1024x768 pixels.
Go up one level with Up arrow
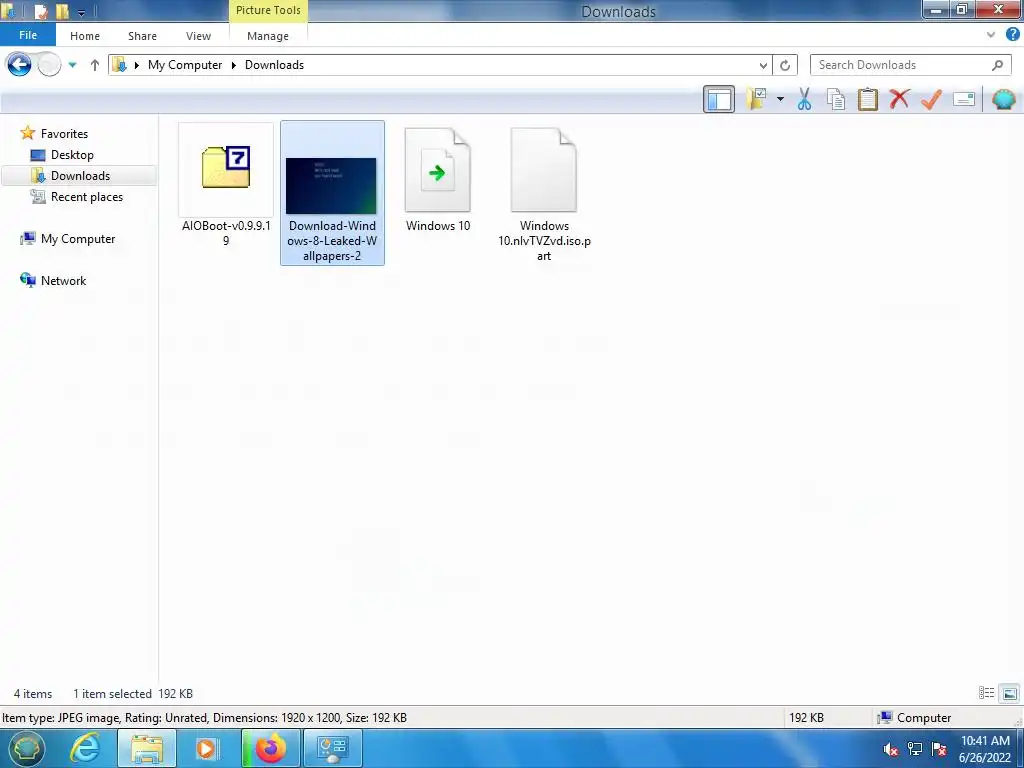95,65
